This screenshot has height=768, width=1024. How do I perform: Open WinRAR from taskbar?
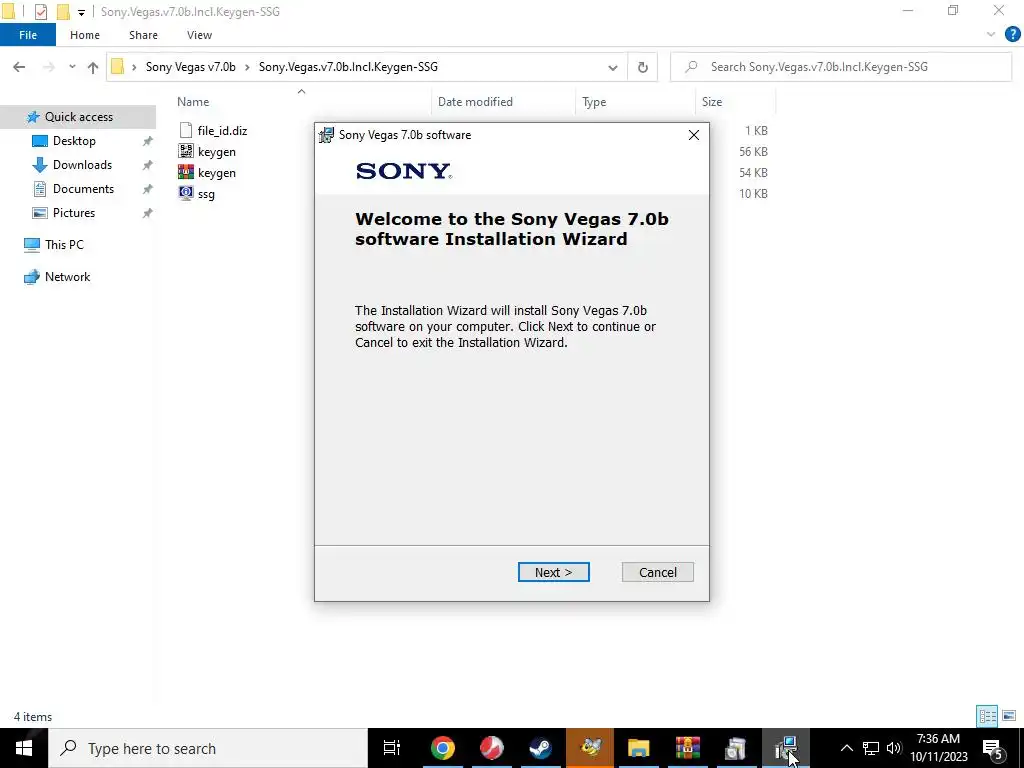[687, 748]
